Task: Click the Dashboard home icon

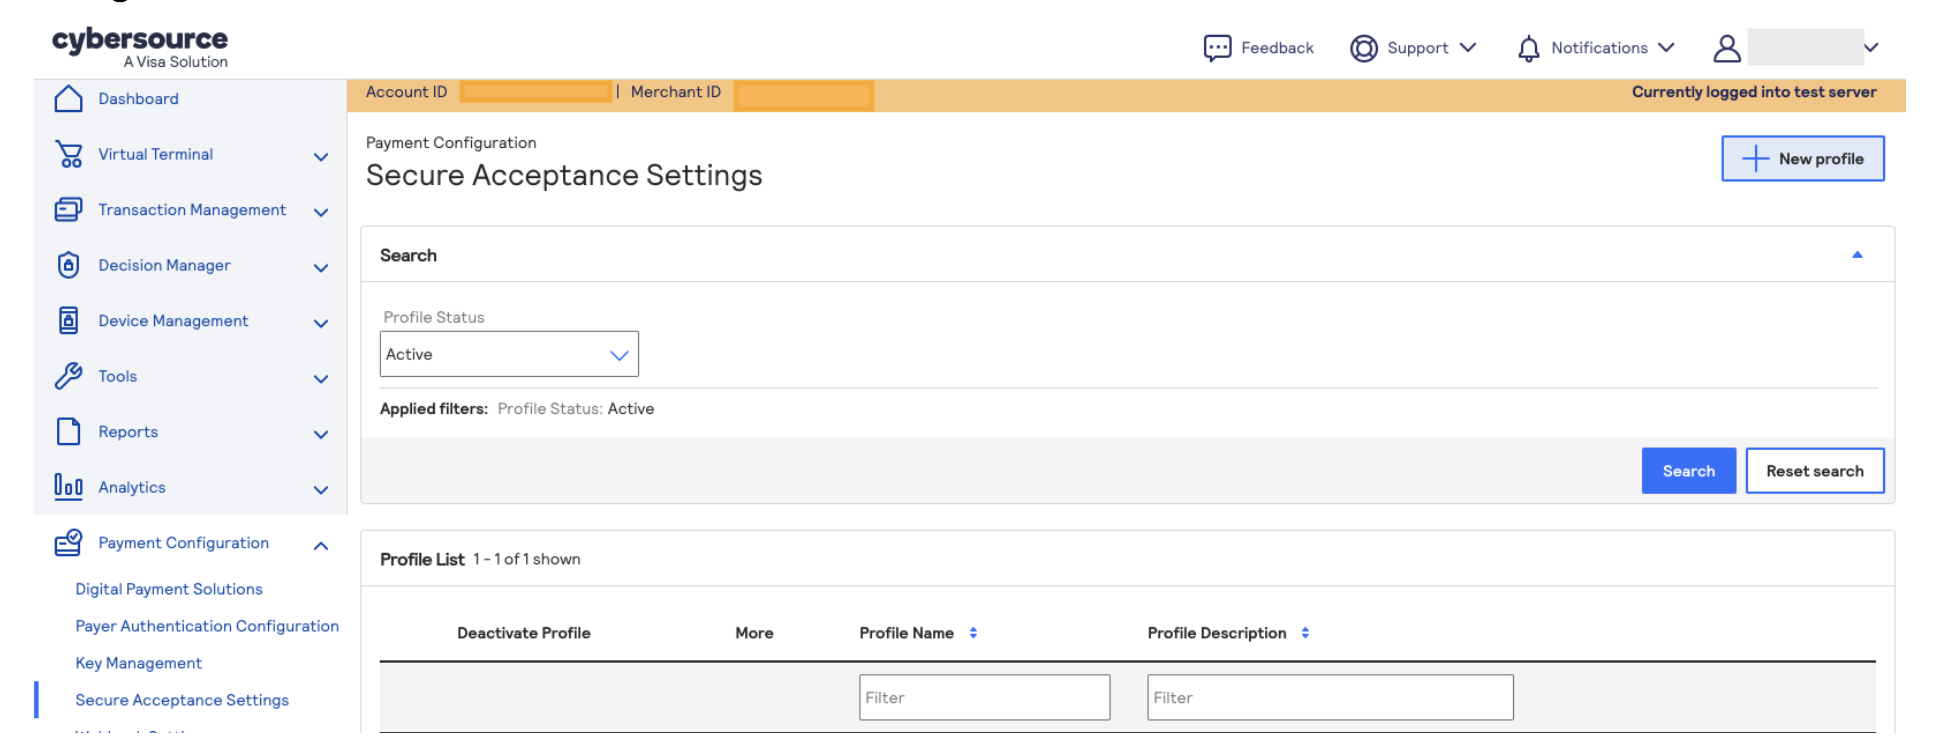Action: point(68,99)
